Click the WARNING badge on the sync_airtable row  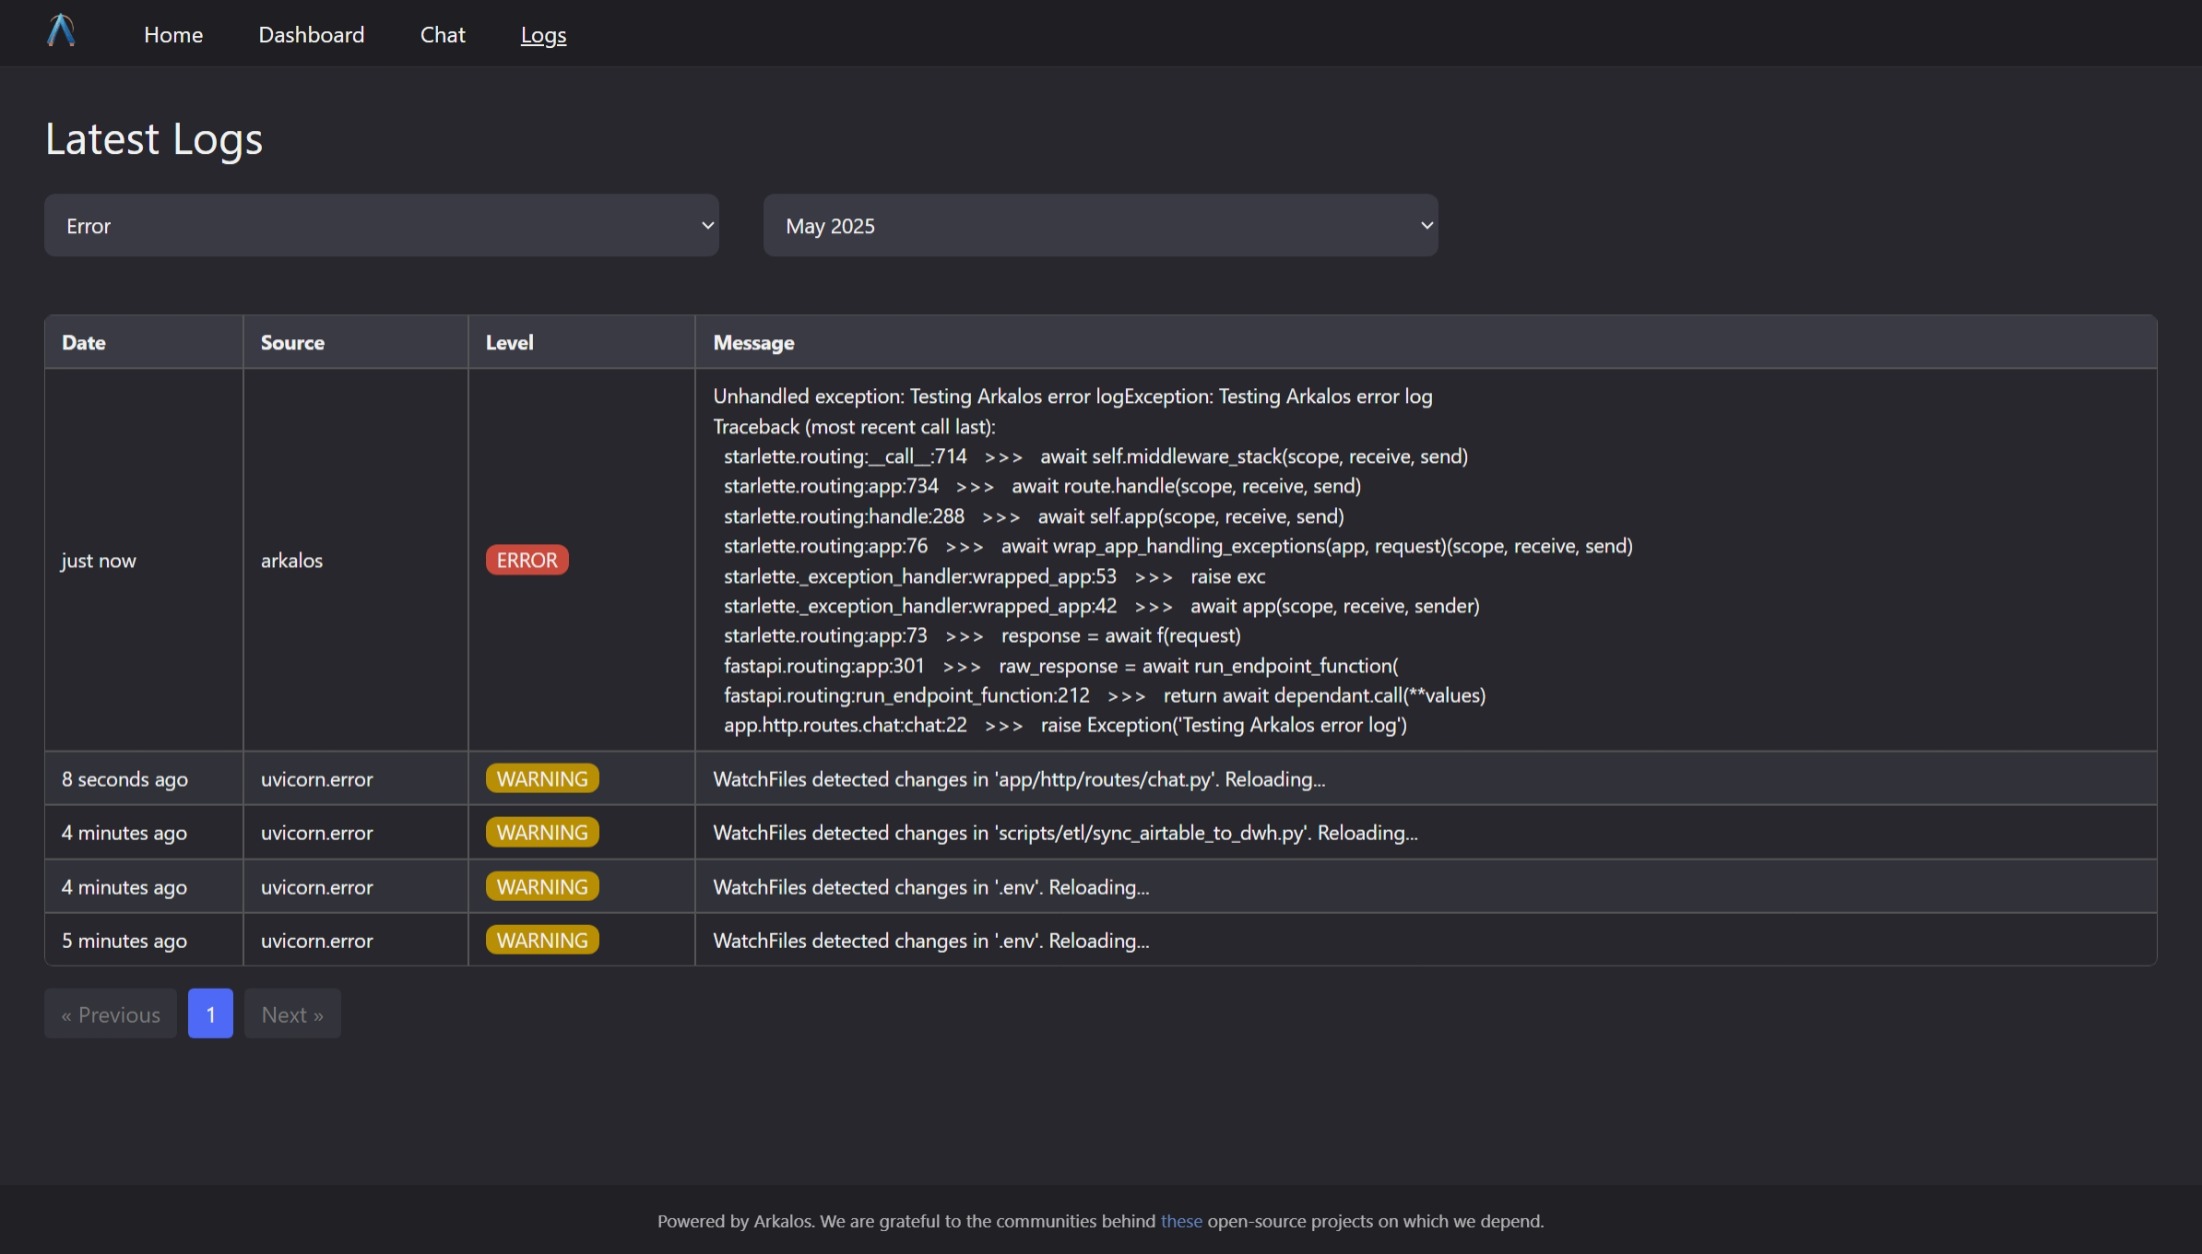tap(541, 831)
